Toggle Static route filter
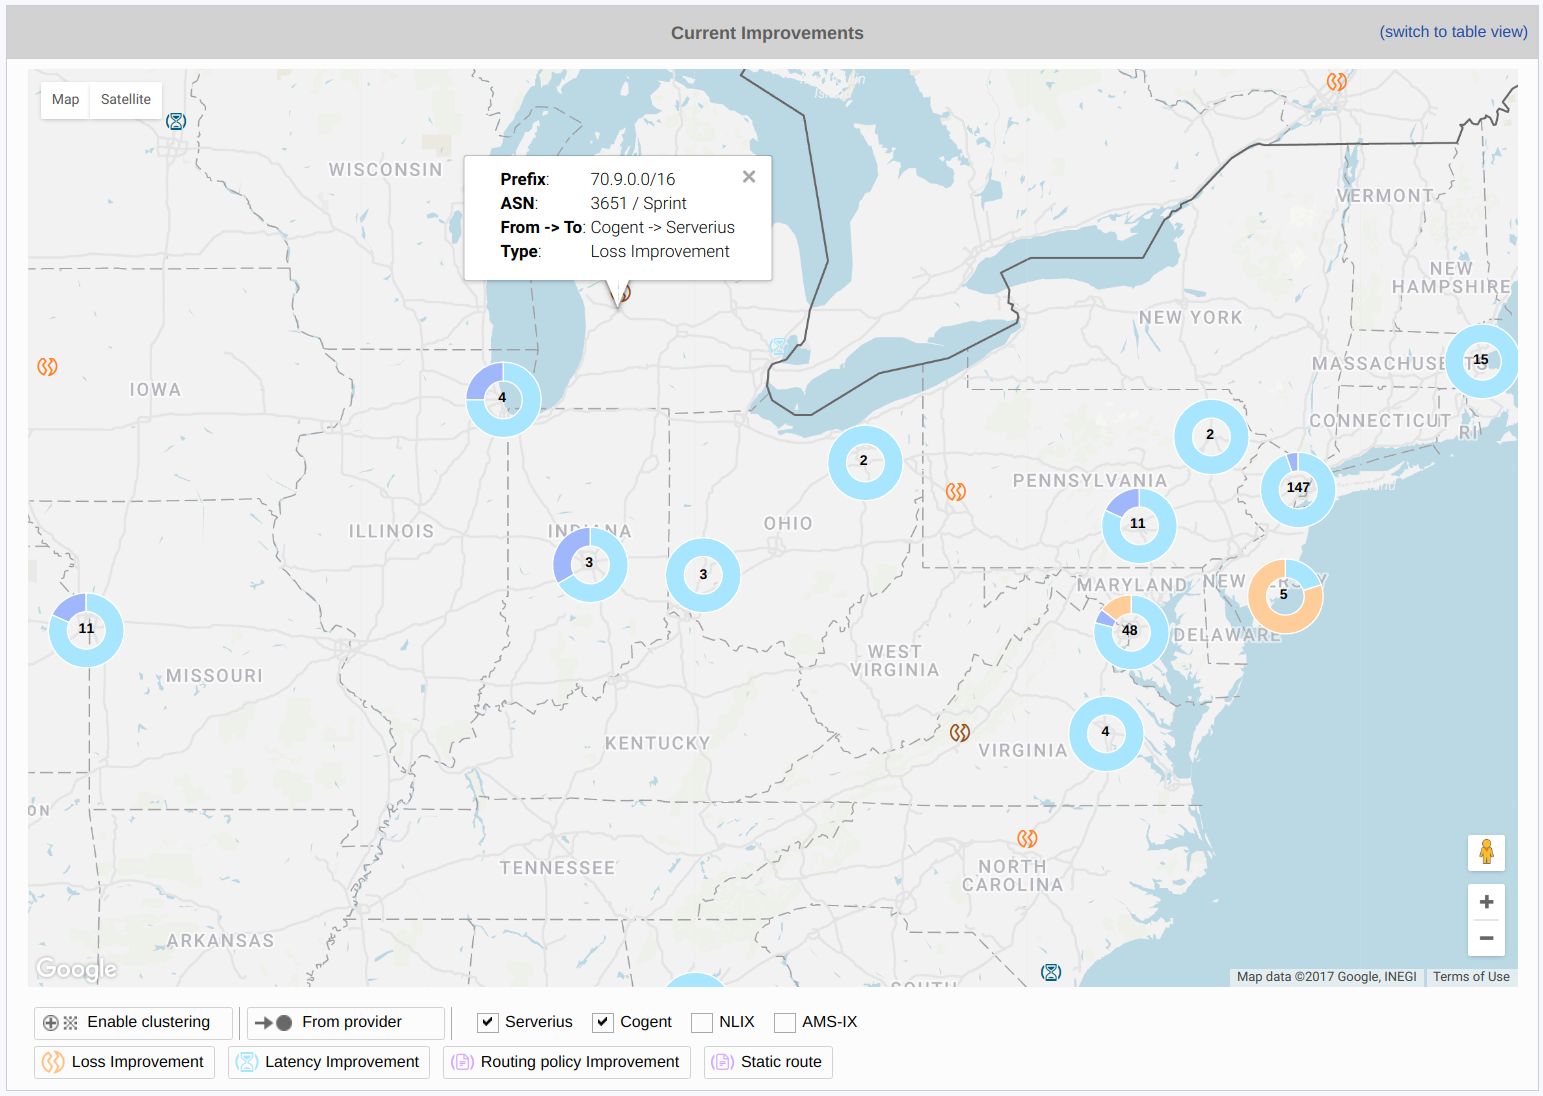This screenshot has height=1096, width=1543. [x=768, y=1062]
